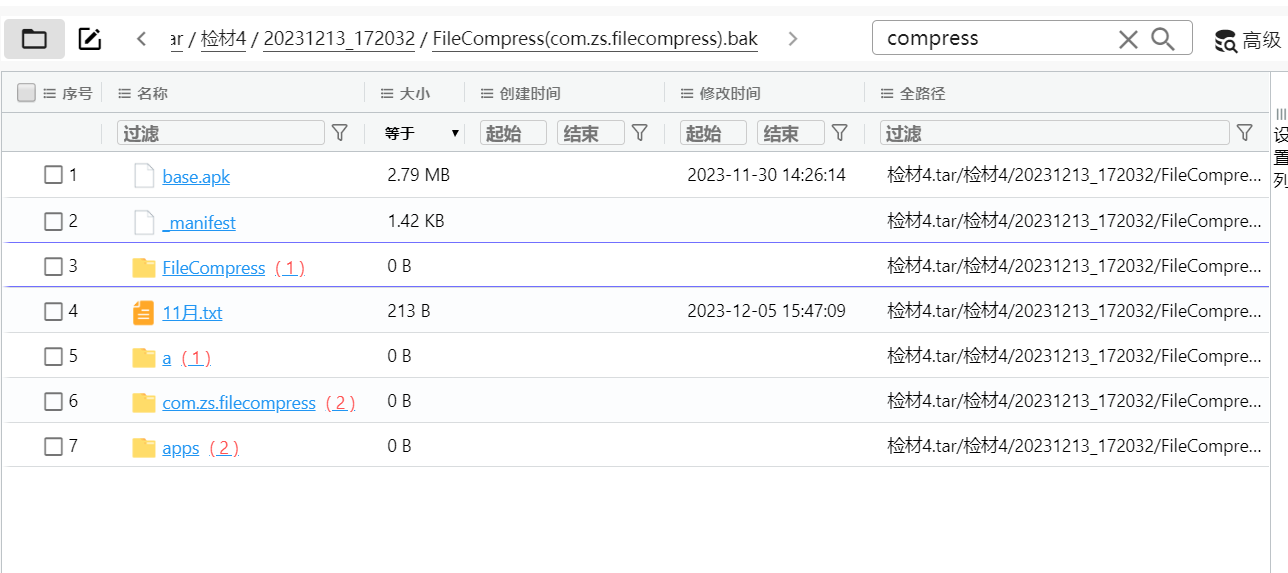Click the base.apk file icon
The image size is (1288, 573).
point(144,176)
